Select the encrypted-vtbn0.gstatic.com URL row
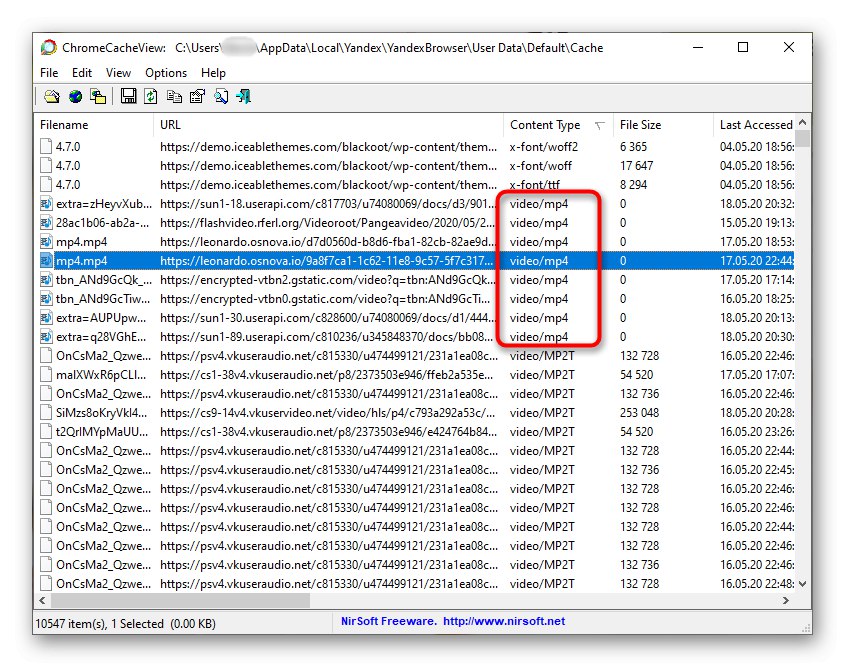The image size is (845, 667). click(414, 299)
